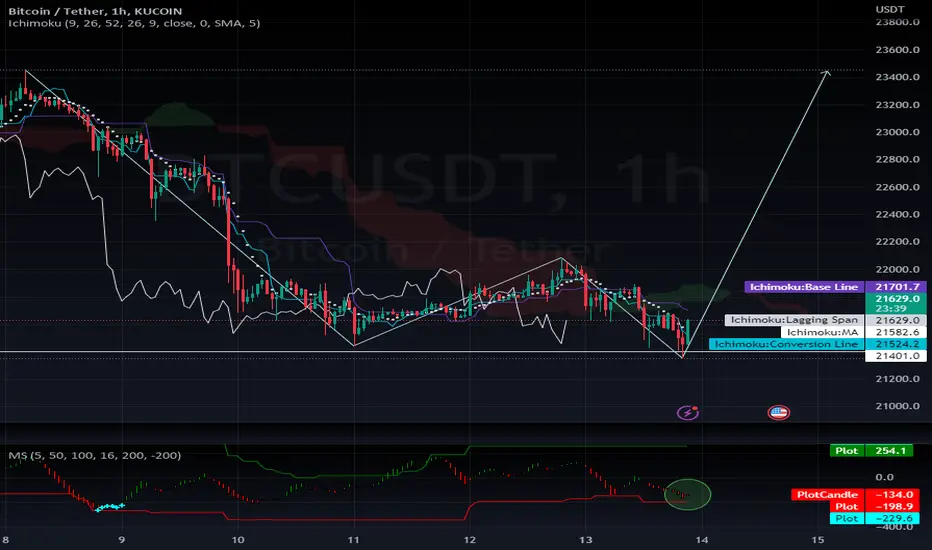Screen dimensions: 932x550
Task: Click the 21582.6 MA price tag
Action: pos(897,332)
